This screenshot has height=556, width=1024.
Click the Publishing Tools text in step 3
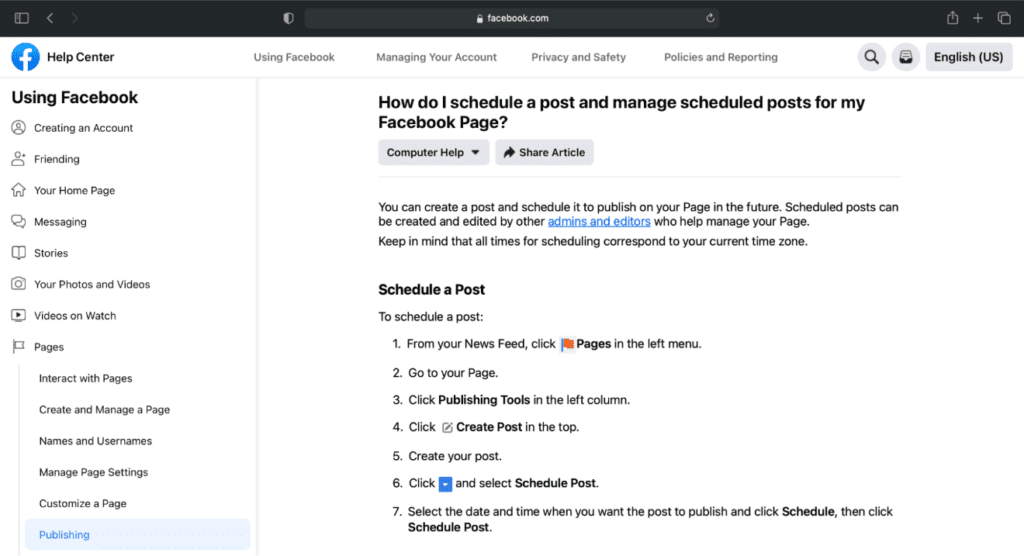click(x=484, y=400)
